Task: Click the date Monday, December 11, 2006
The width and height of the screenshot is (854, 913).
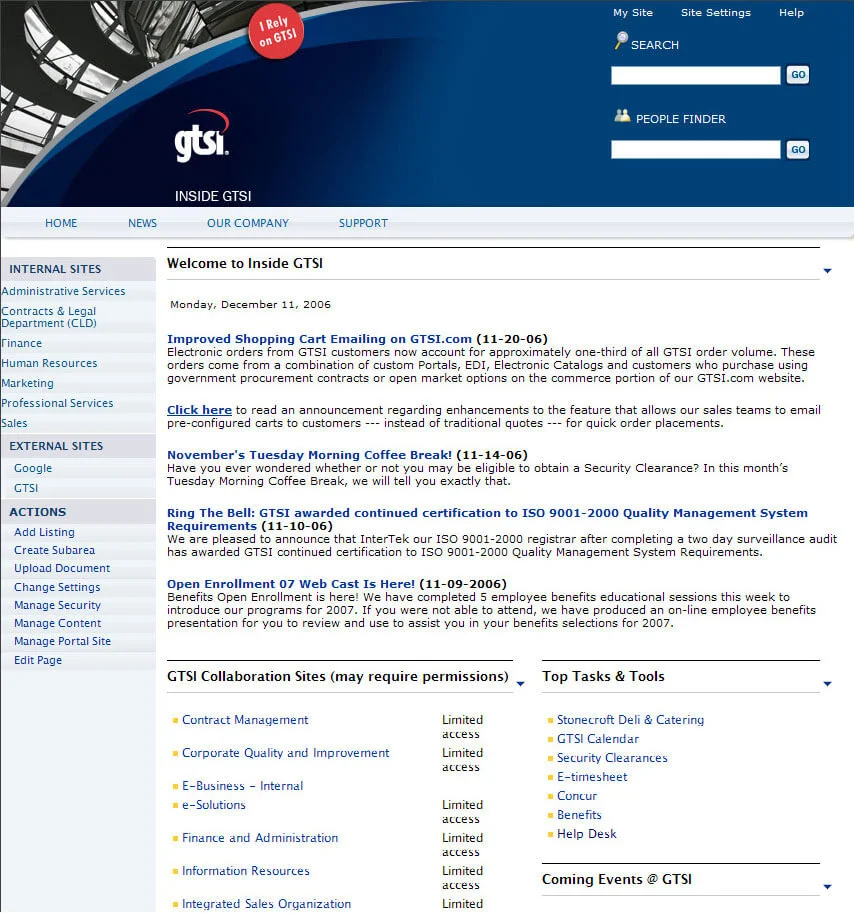Action: pyautogui.click(x=250, y=305)
